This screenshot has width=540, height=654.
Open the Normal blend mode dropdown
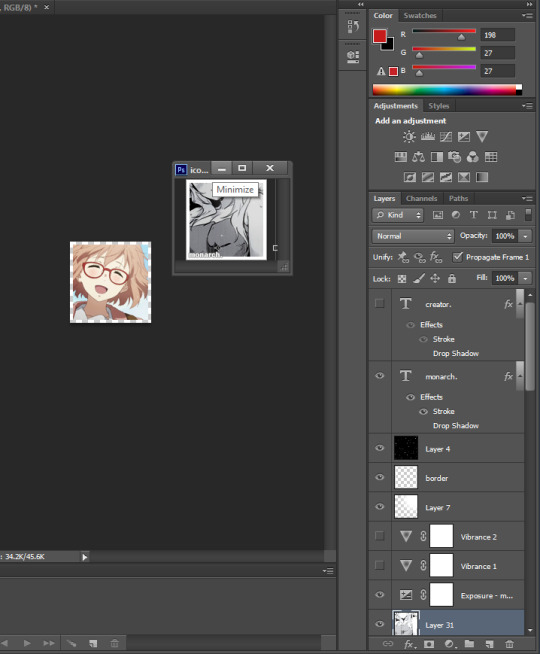[412, 236]
